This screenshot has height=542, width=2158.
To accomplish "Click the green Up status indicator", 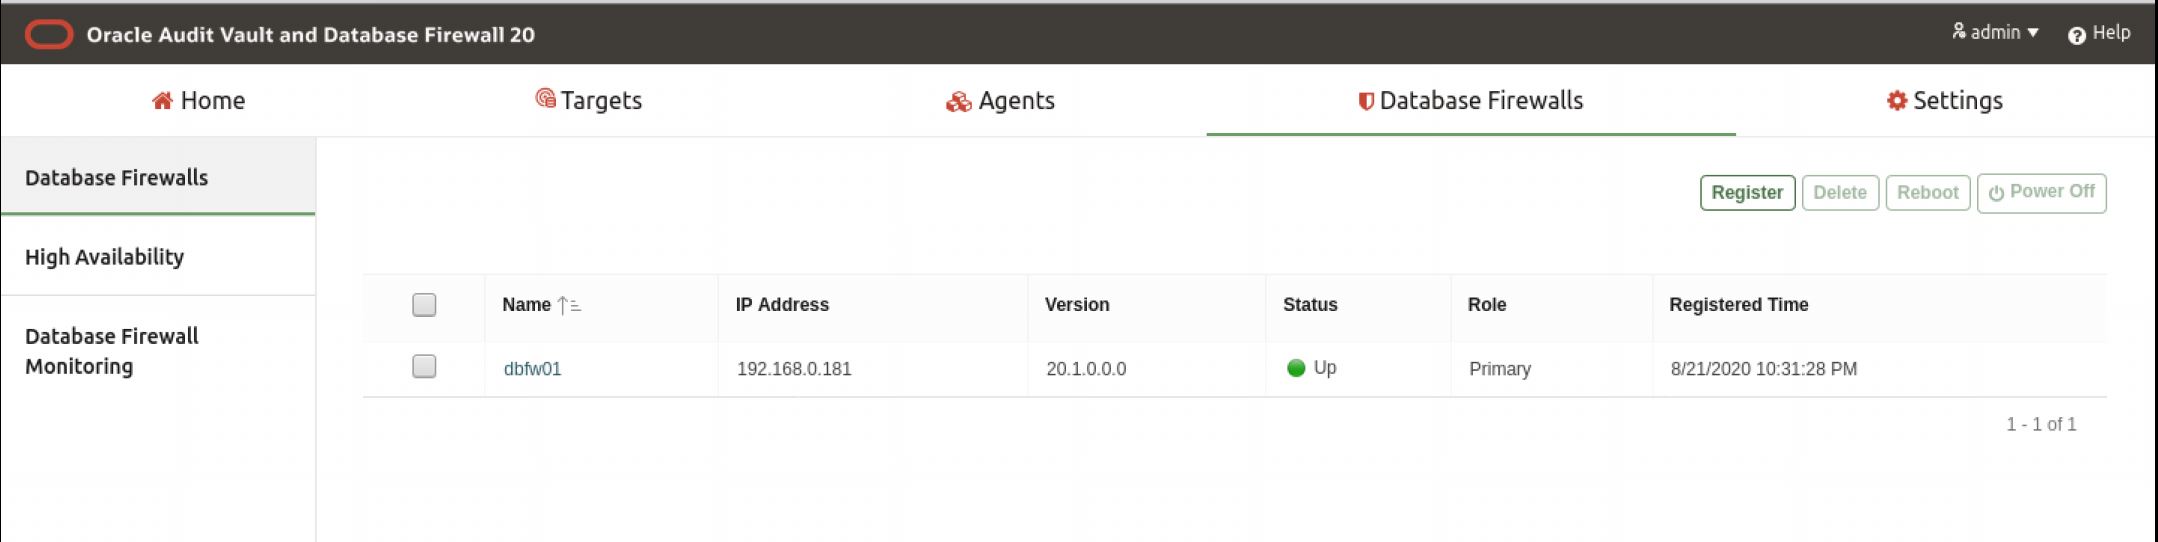I will point(1296,368).
